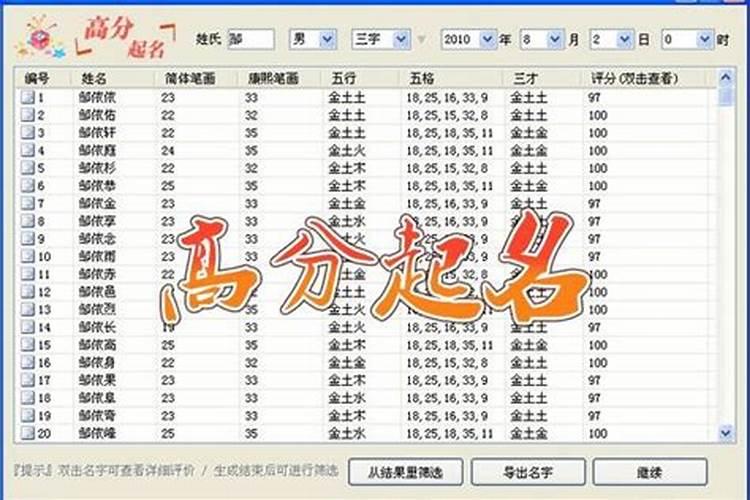Click the row 14 document icon
The height and width of the screenshot is (500, 750).
coord(28,327)
